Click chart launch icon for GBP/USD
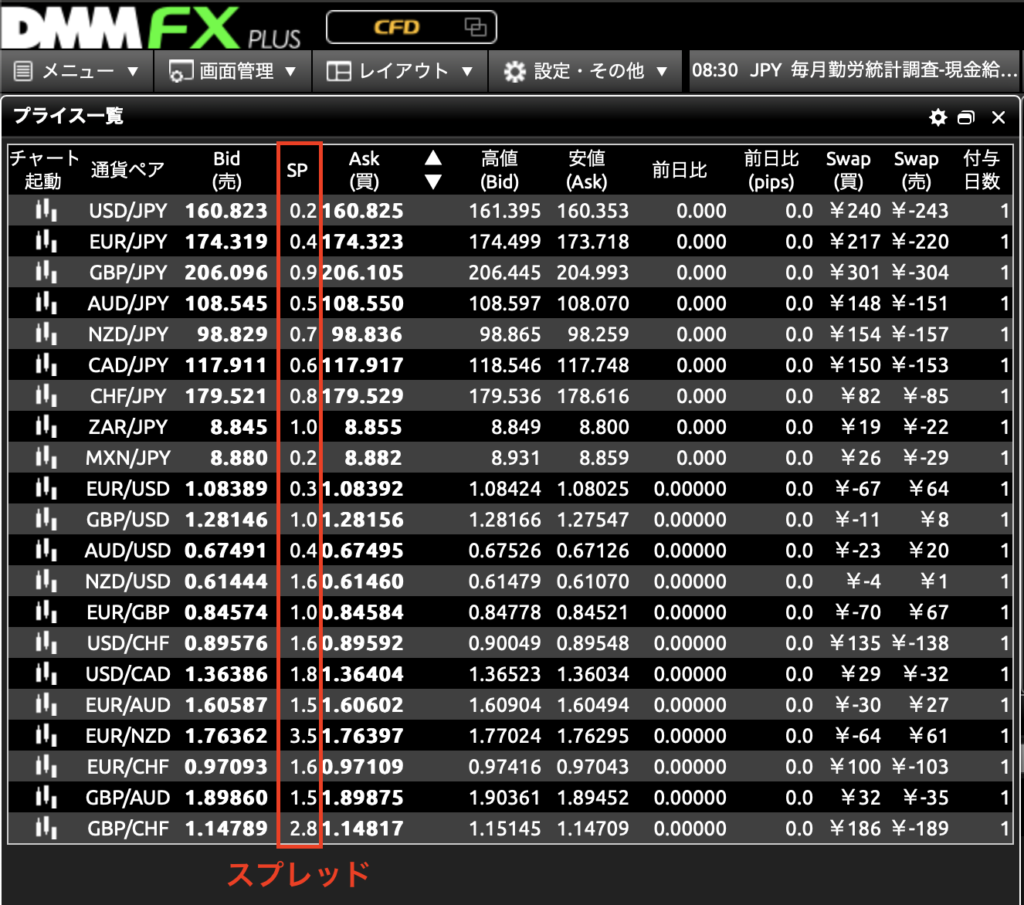 (45, 520)
